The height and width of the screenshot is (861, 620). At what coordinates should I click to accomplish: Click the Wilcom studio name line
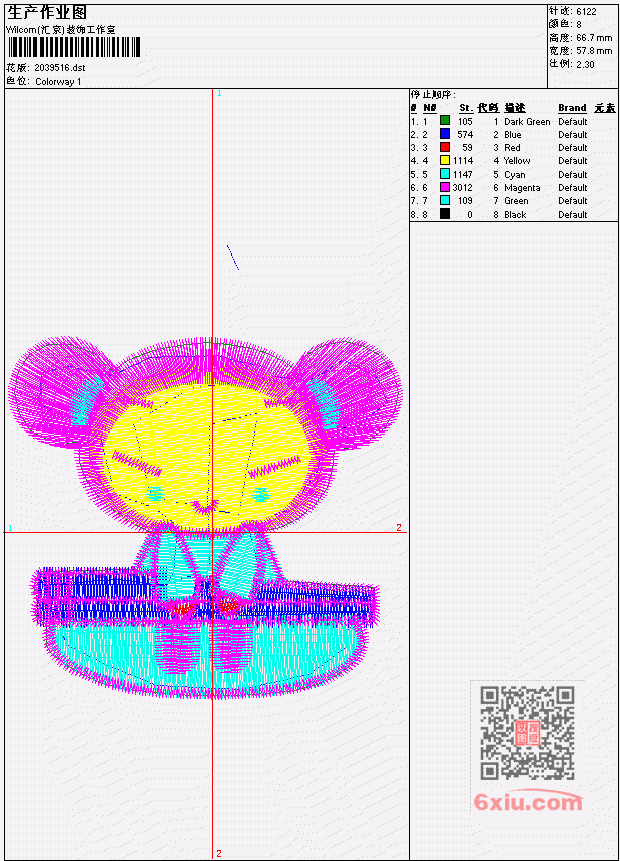(60, 30)
